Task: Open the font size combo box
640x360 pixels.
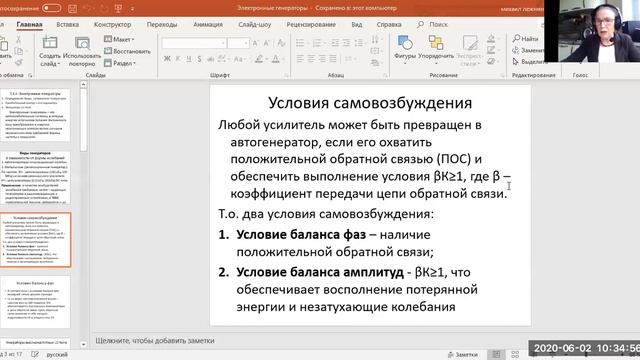Action: pyautogui.click(x=238, y=43)
